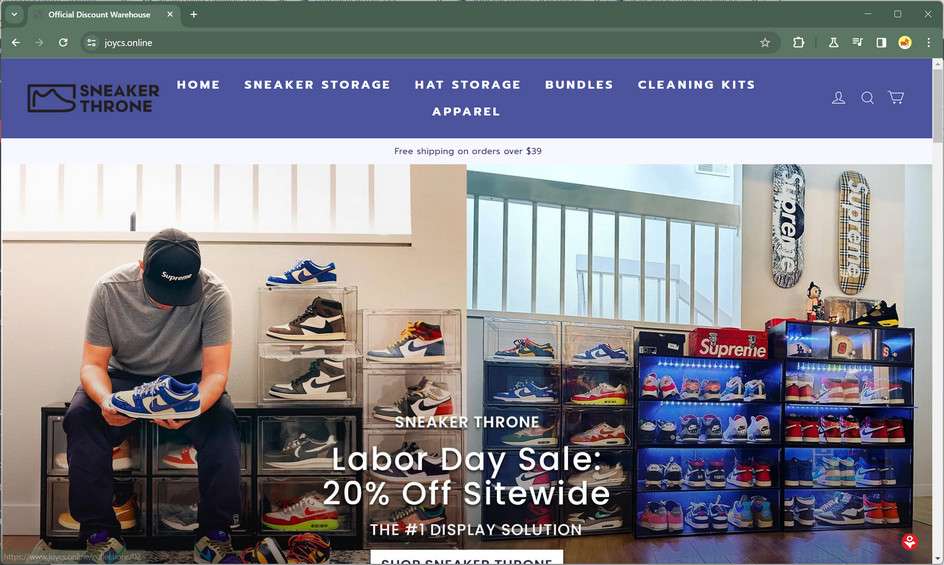Open the media controls toolbar icon
This screenshot has width=944, height=565.
point(857,42)
